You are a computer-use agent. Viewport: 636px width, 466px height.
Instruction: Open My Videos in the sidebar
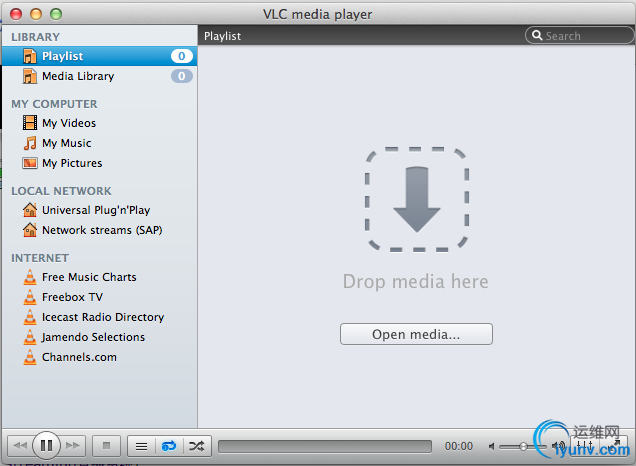[x=69, y=123]
